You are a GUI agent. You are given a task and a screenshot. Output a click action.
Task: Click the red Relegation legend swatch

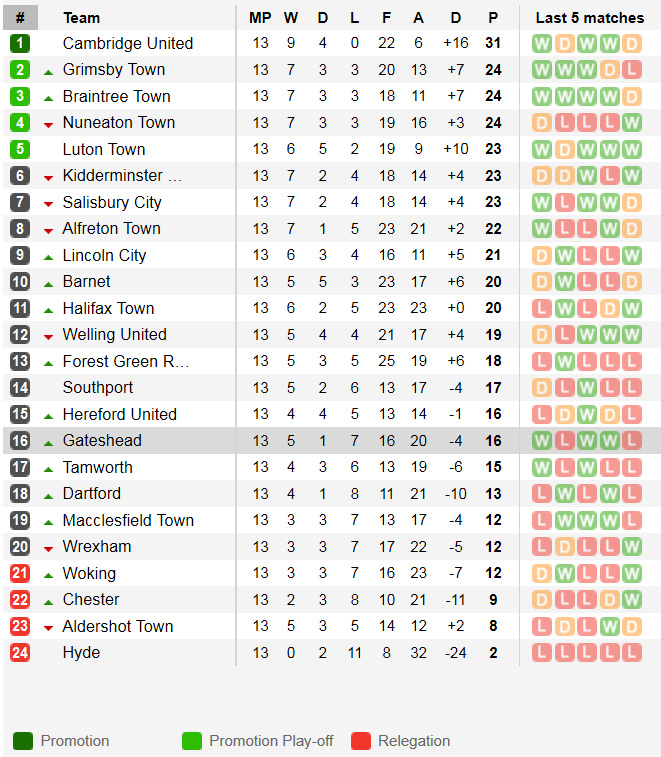pos(361,741)
